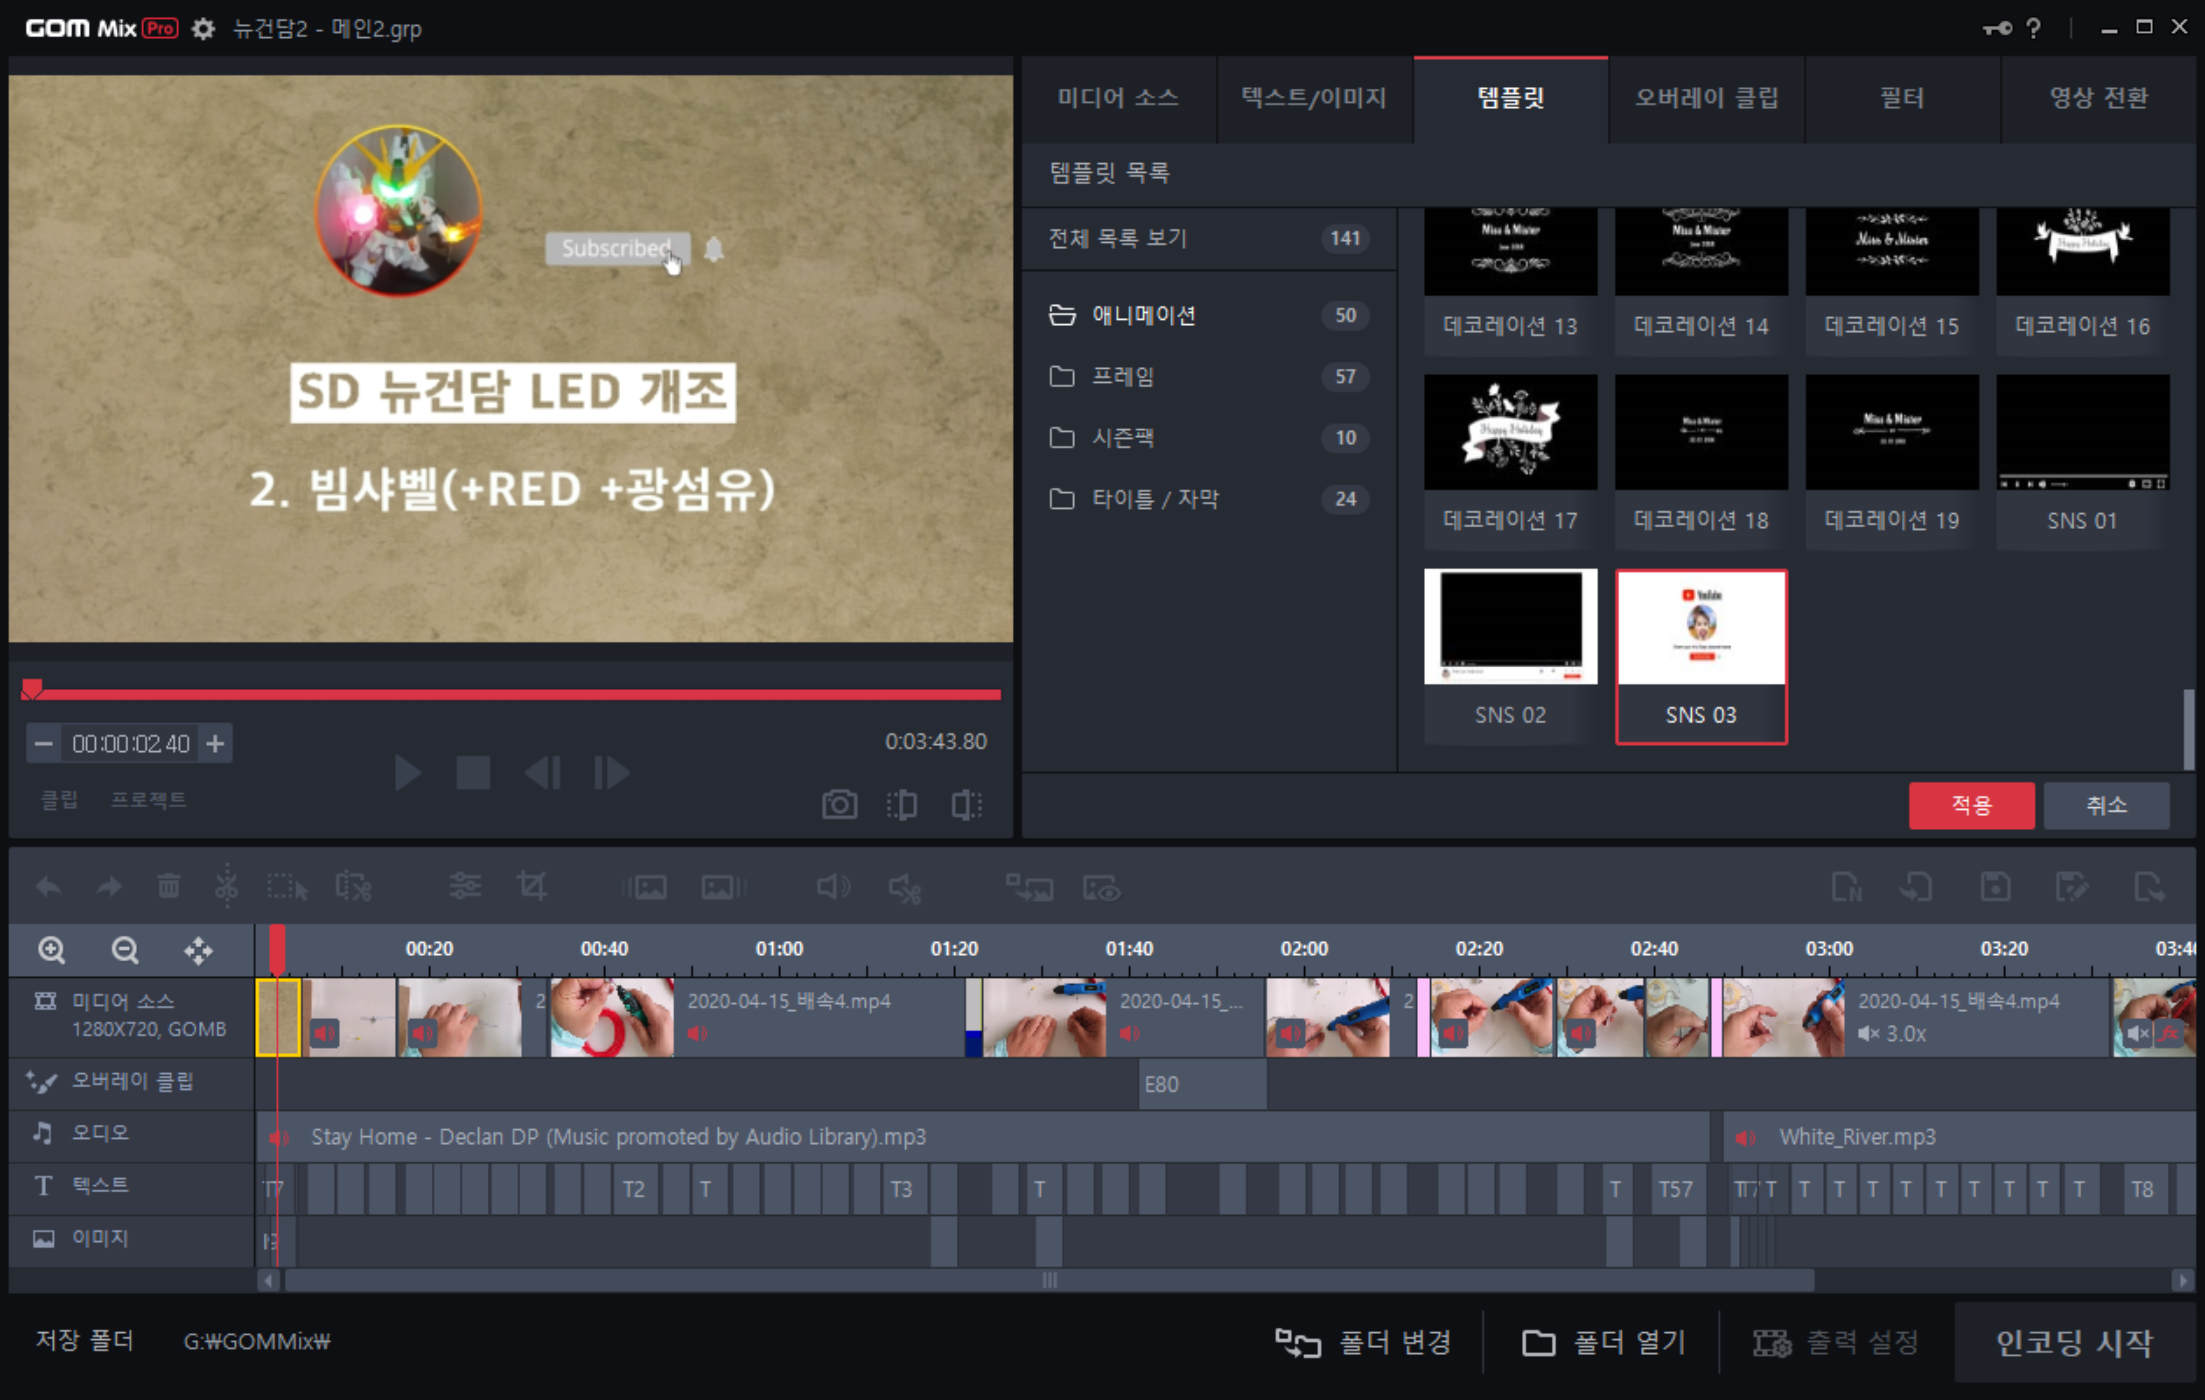The height and width of the screenshot is (1400, 2205).
Task: Switch preview mode to 프로젝트
Action: click(x=148, y=799)
